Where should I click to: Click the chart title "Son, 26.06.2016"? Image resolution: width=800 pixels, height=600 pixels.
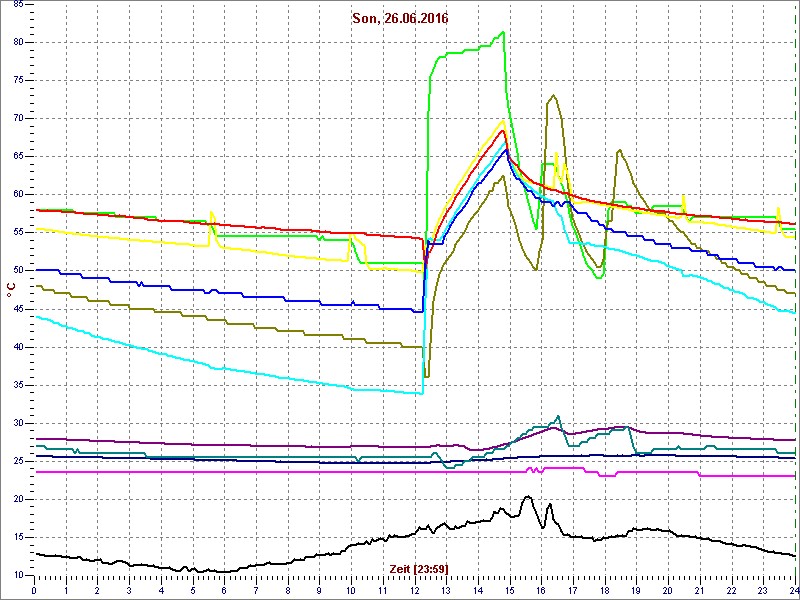point(400,19)
